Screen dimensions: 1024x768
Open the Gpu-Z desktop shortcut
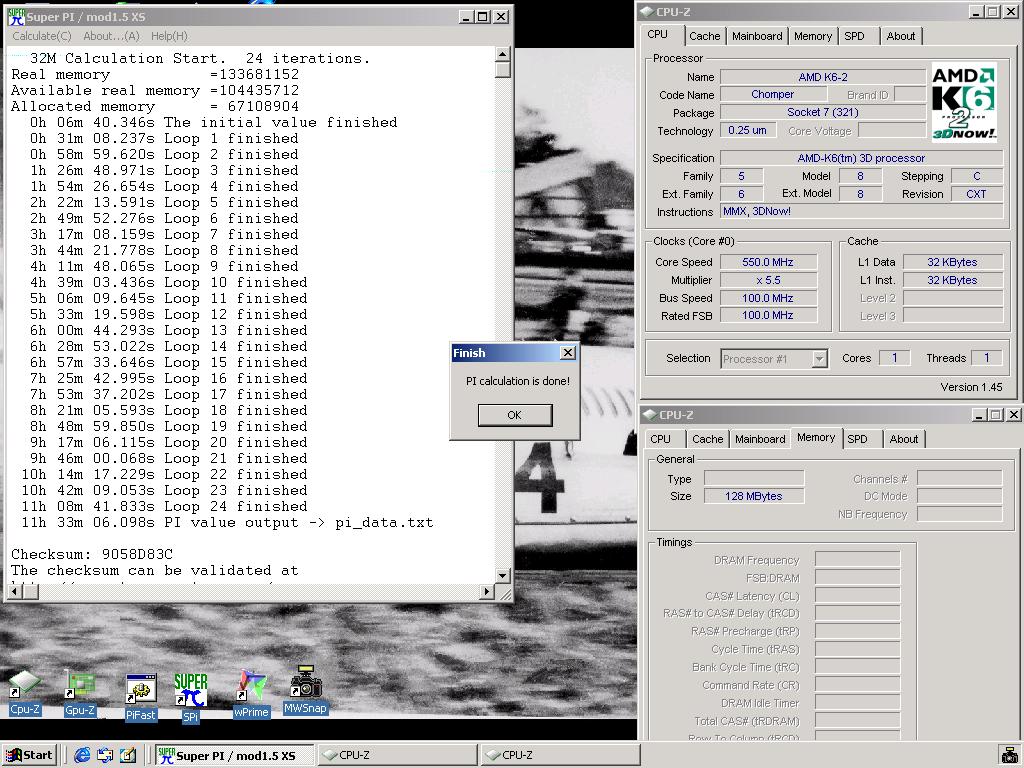[x=80, y=694]
